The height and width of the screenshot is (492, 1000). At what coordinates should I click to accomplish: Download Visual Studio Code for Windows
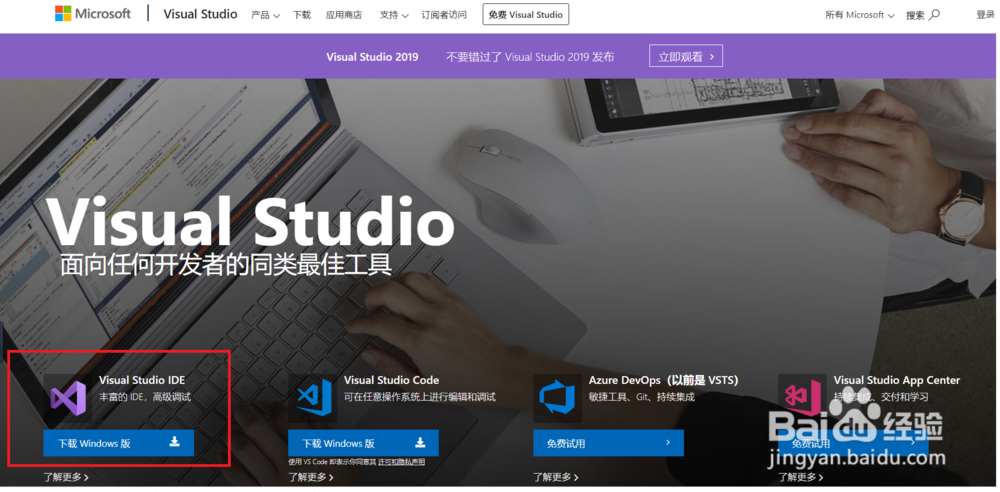pos(364,443)
